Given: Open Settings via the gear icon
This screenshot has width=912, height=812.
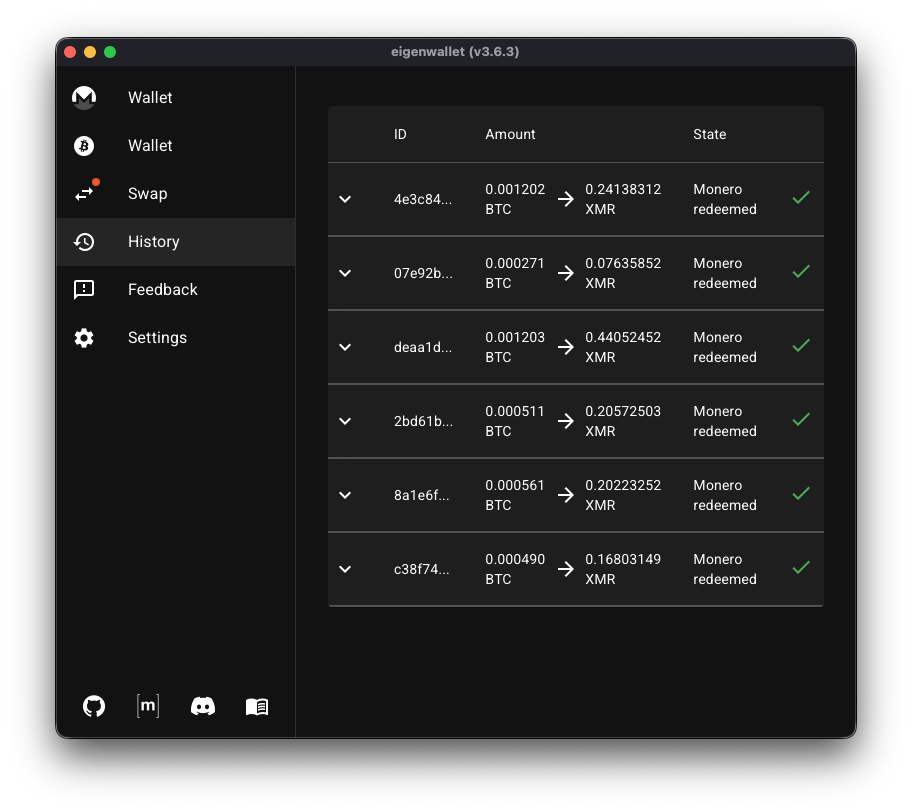Looking at the screenshot, I should tap(83, 337).
